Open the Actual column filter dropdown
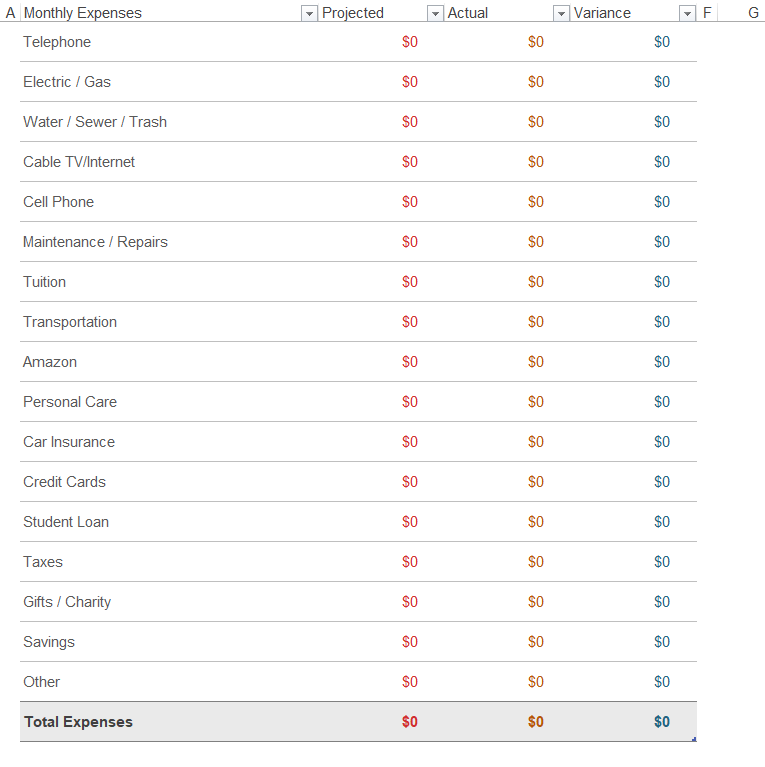The height and width of the screenshot is (767, 765). (x=561, y=13)
